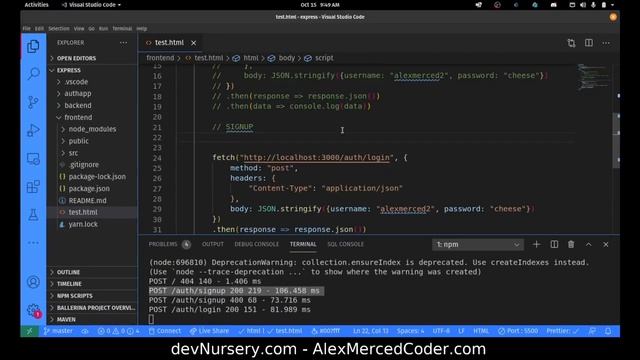The height and width of the screenshot is (360, 640).
Task: Switch to the SQL CONSOLE tab
Action: click(345, 244)
